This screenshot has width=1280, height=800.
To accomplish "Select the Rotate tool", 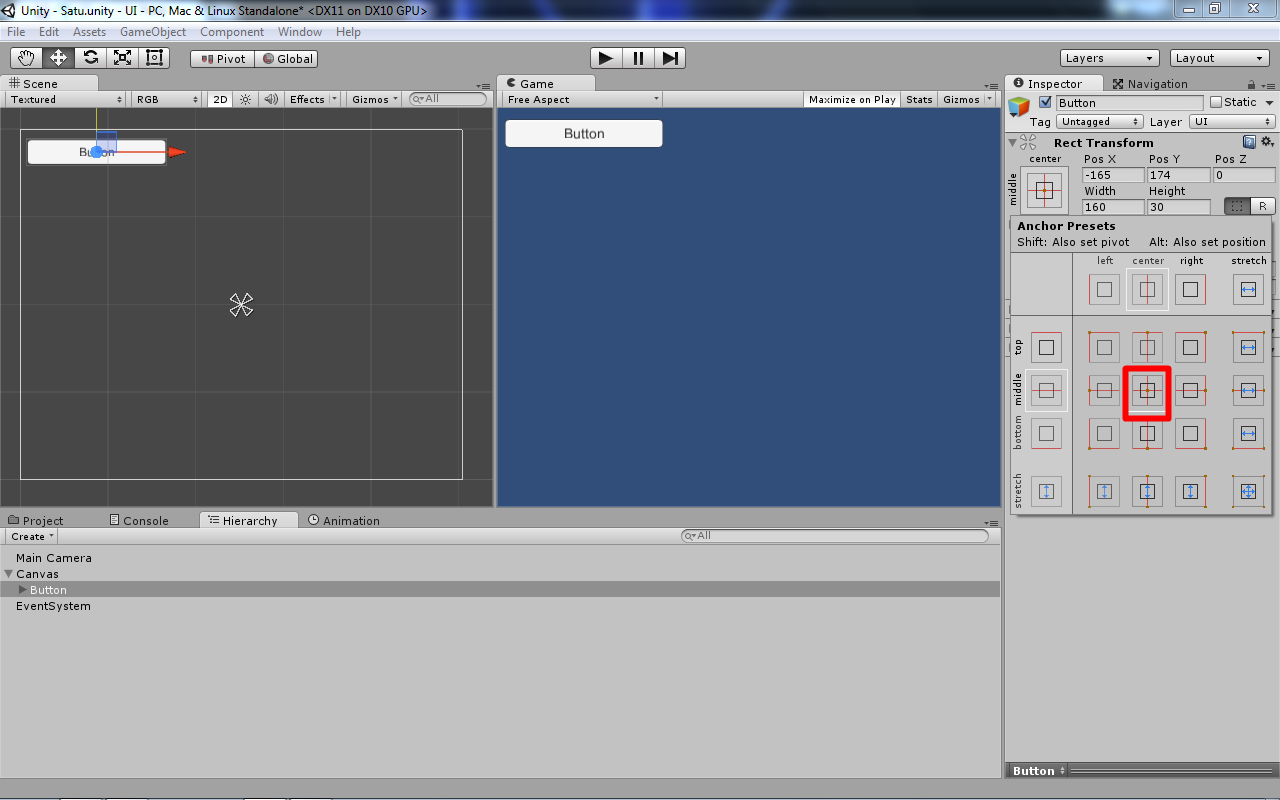I will [89, 57].
